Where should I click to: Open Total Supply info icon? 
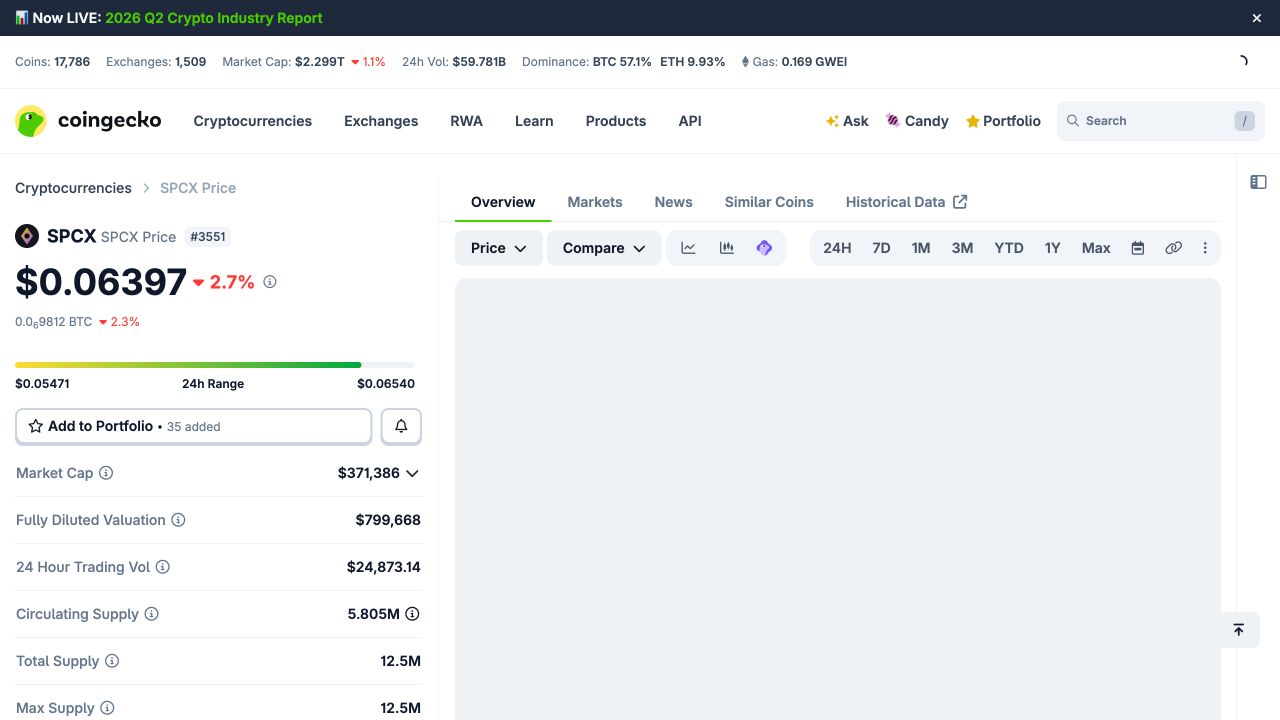112,661
